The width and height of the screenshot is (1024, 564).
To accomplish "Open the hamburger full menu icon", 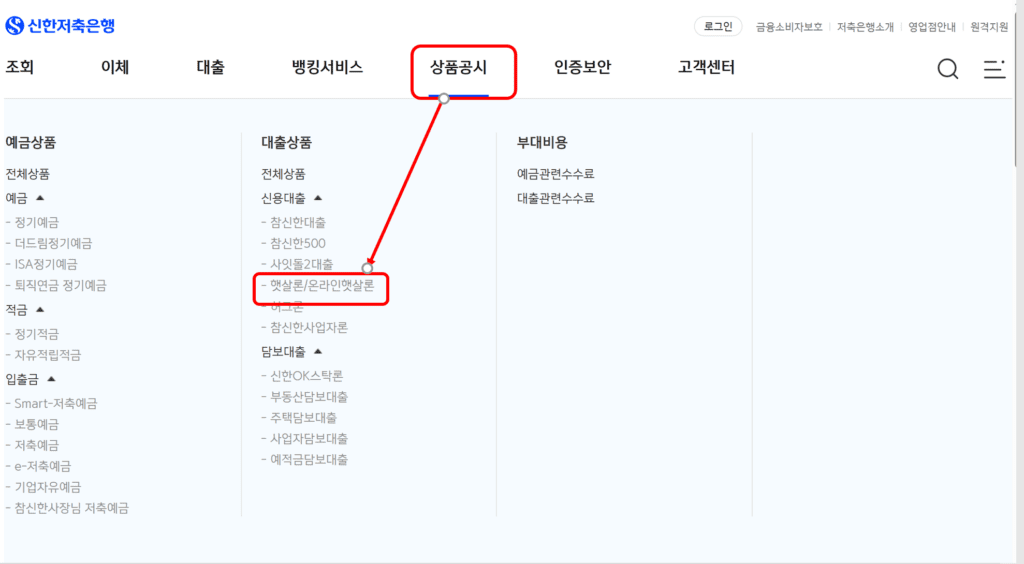I will tap(994, 69).
